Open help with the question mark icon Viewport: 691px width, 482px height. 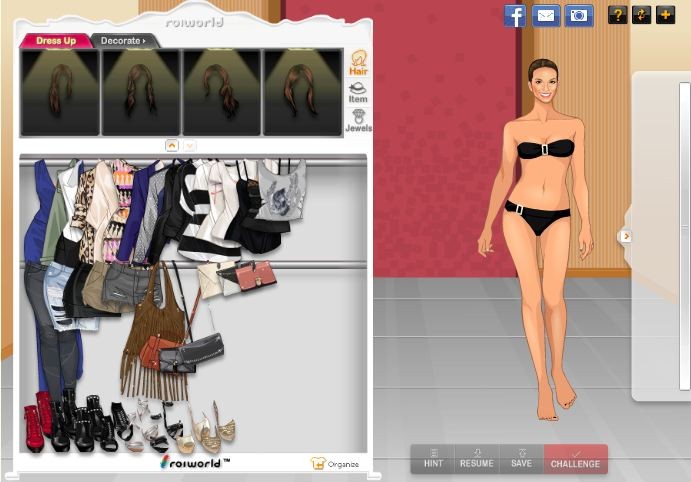point(618,15)
